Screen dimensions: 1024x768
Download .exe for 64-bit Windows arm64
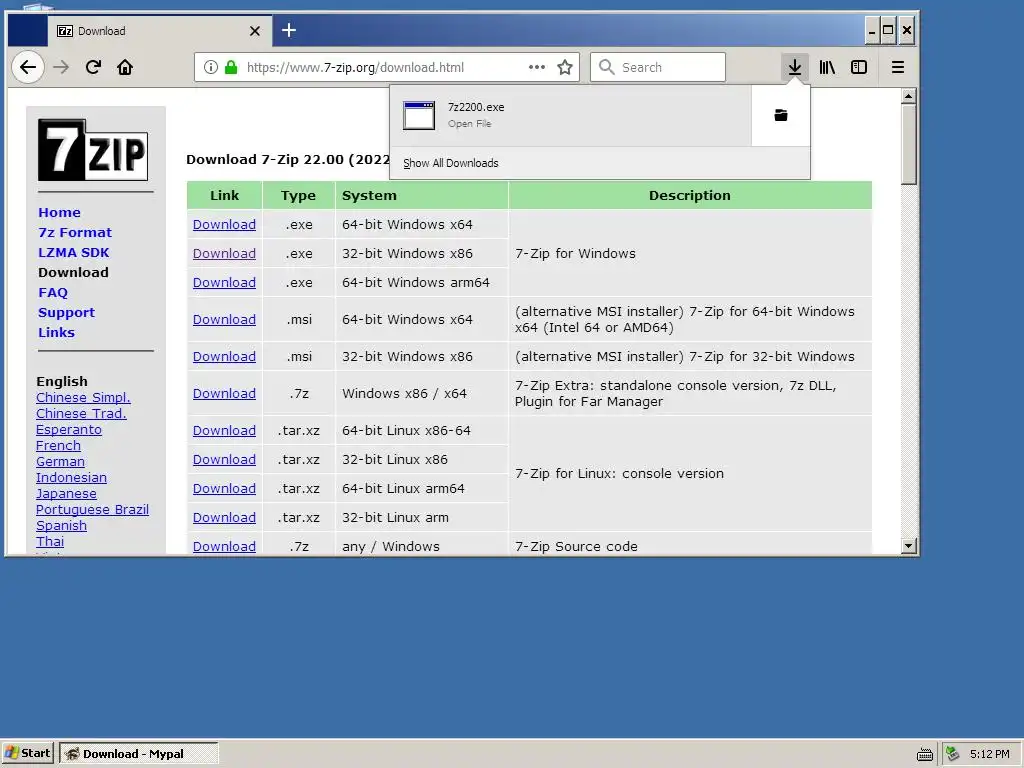tap(224, 283)
